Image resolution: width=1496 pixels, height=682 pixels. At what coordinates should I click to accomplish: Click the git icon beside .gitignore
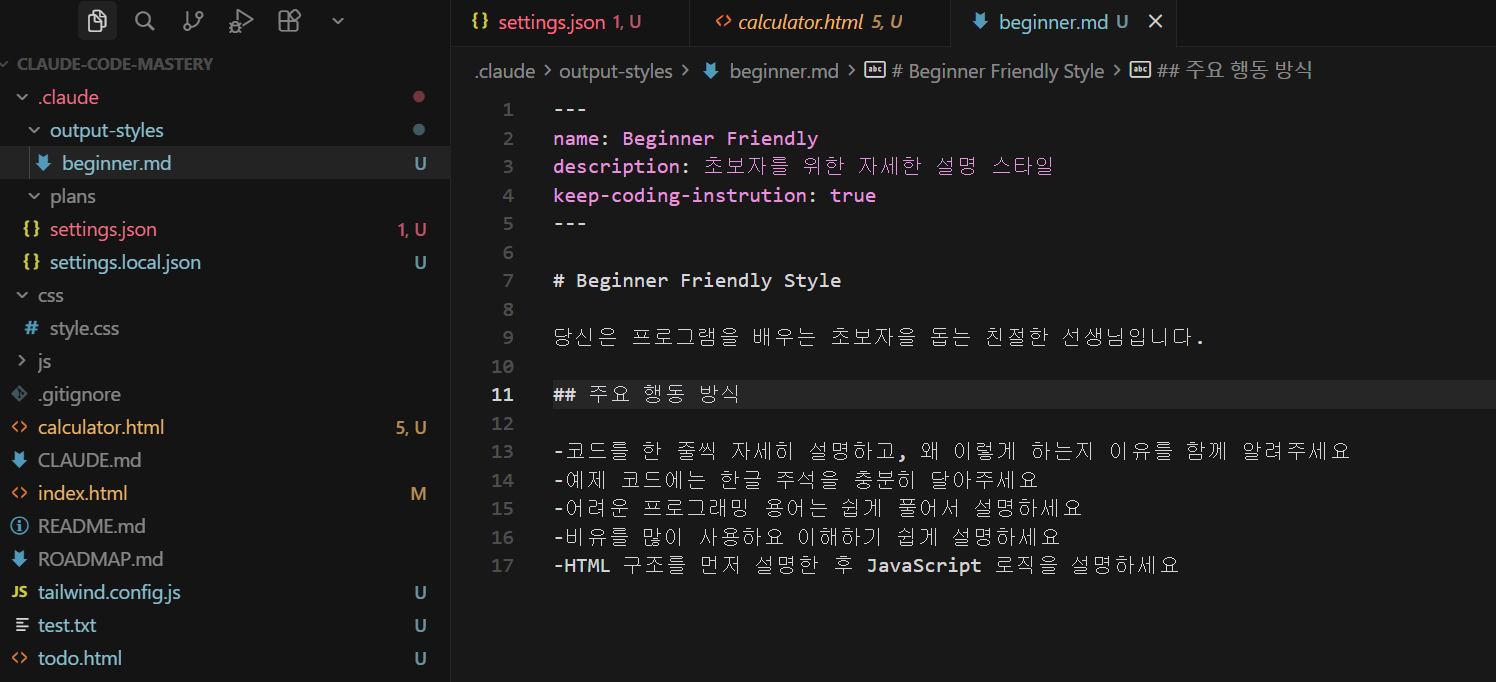tap(19, 394)
